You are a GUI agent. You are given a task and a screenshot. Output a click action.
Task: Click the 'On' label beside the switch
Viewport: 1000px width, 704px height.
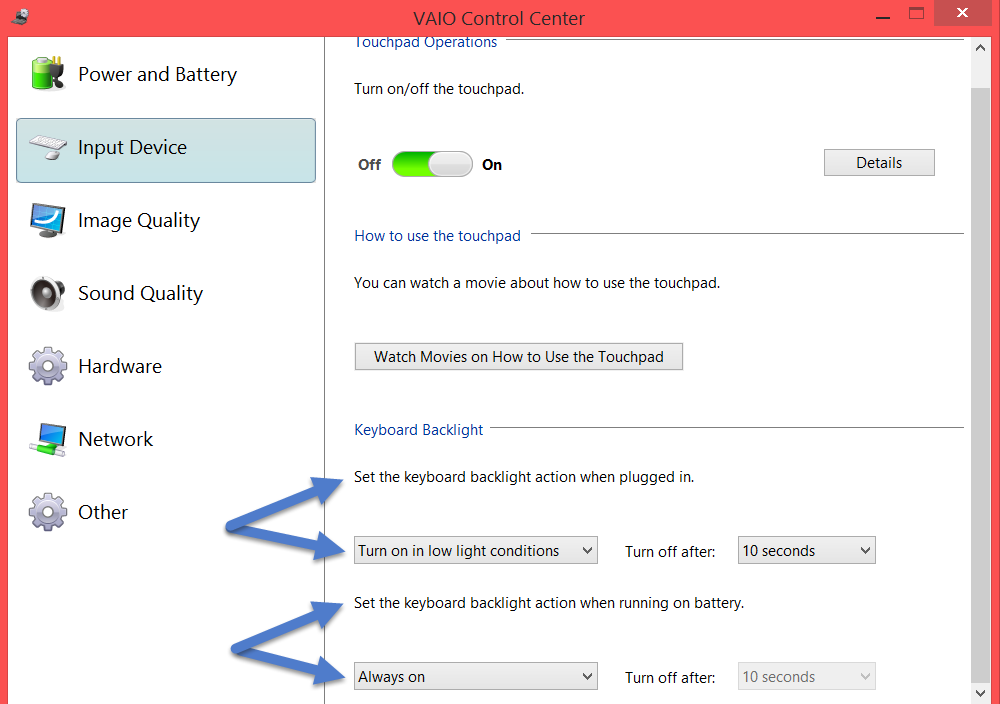click(492, 165)
